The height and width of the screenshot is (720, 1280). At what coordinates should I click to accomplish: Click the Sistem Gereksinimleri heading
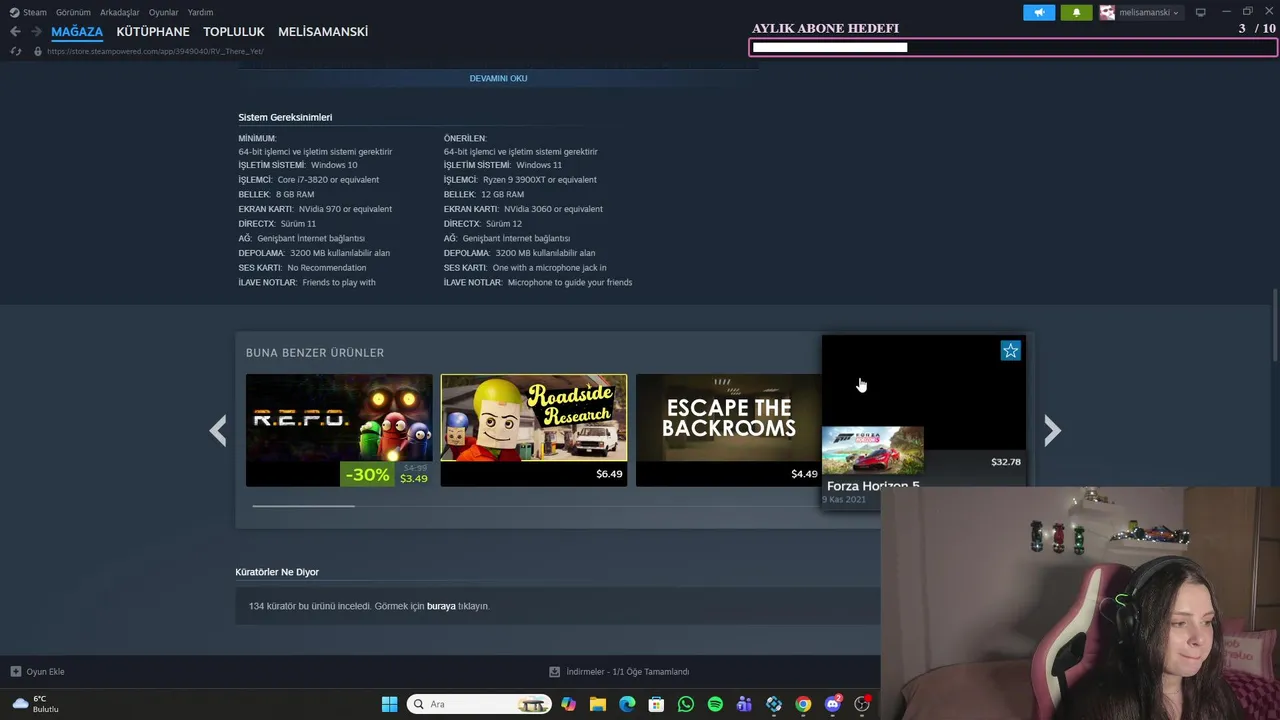point(285,117)
